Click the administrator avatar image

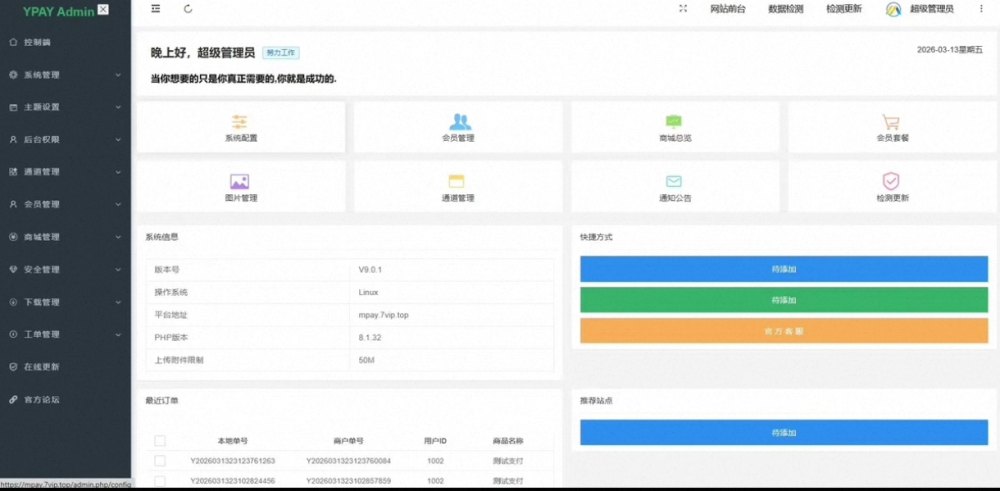tap(893, 10)
